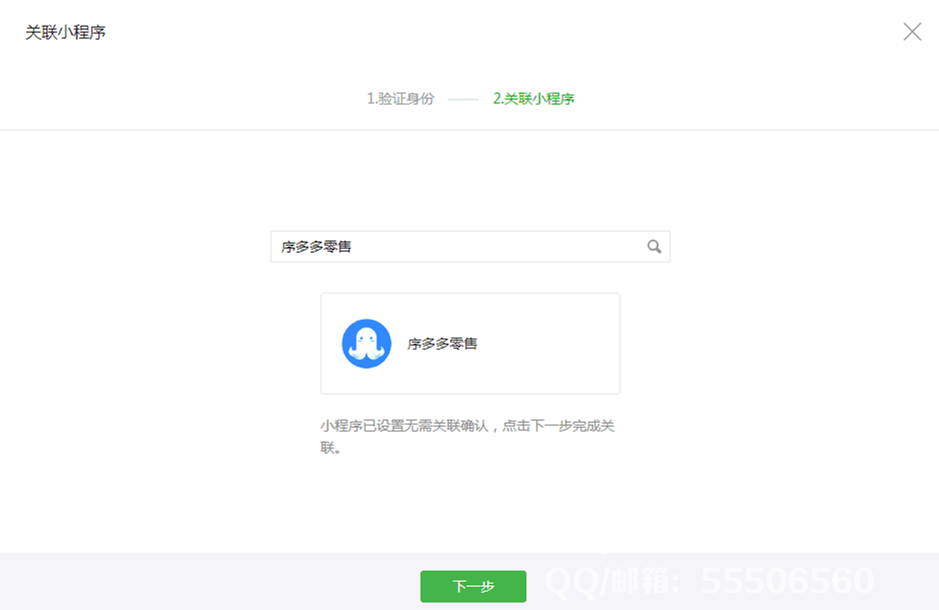Click the 关联小程序 dialog title
Screen dimensions: 939x610
[x=65, y=32]
